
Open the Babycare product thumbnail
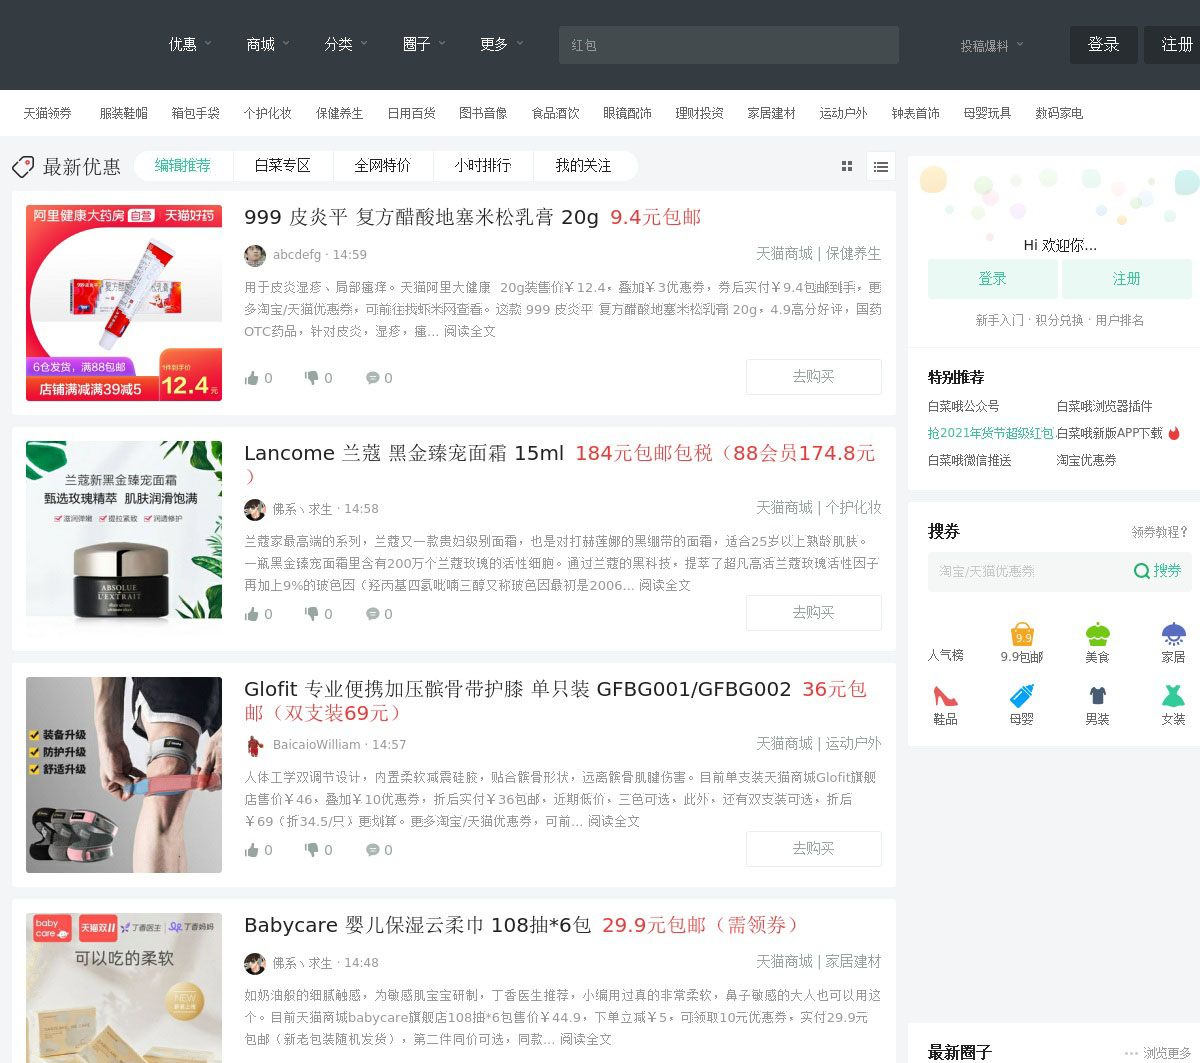[124, 987]
